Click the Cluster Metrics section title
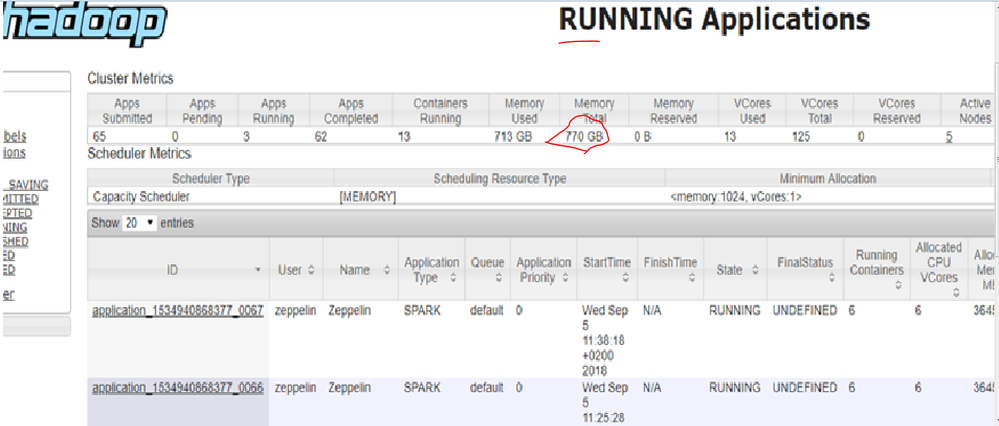The image size is (999, 426). pos(130,79)
